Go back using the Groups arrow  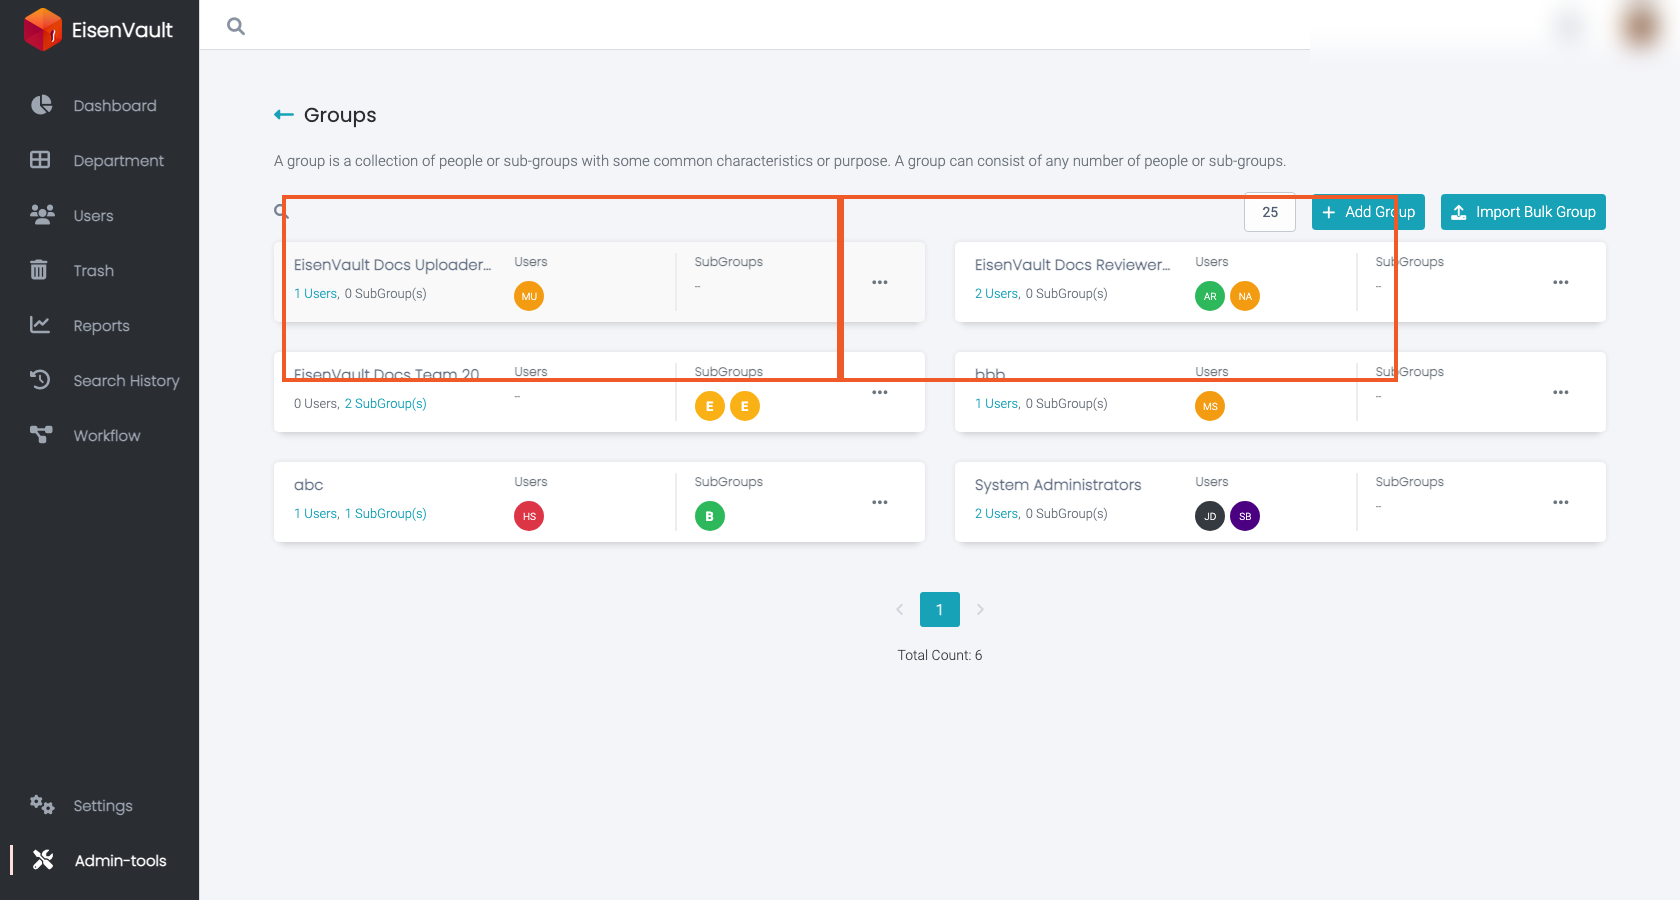click(x=284, y=115)
